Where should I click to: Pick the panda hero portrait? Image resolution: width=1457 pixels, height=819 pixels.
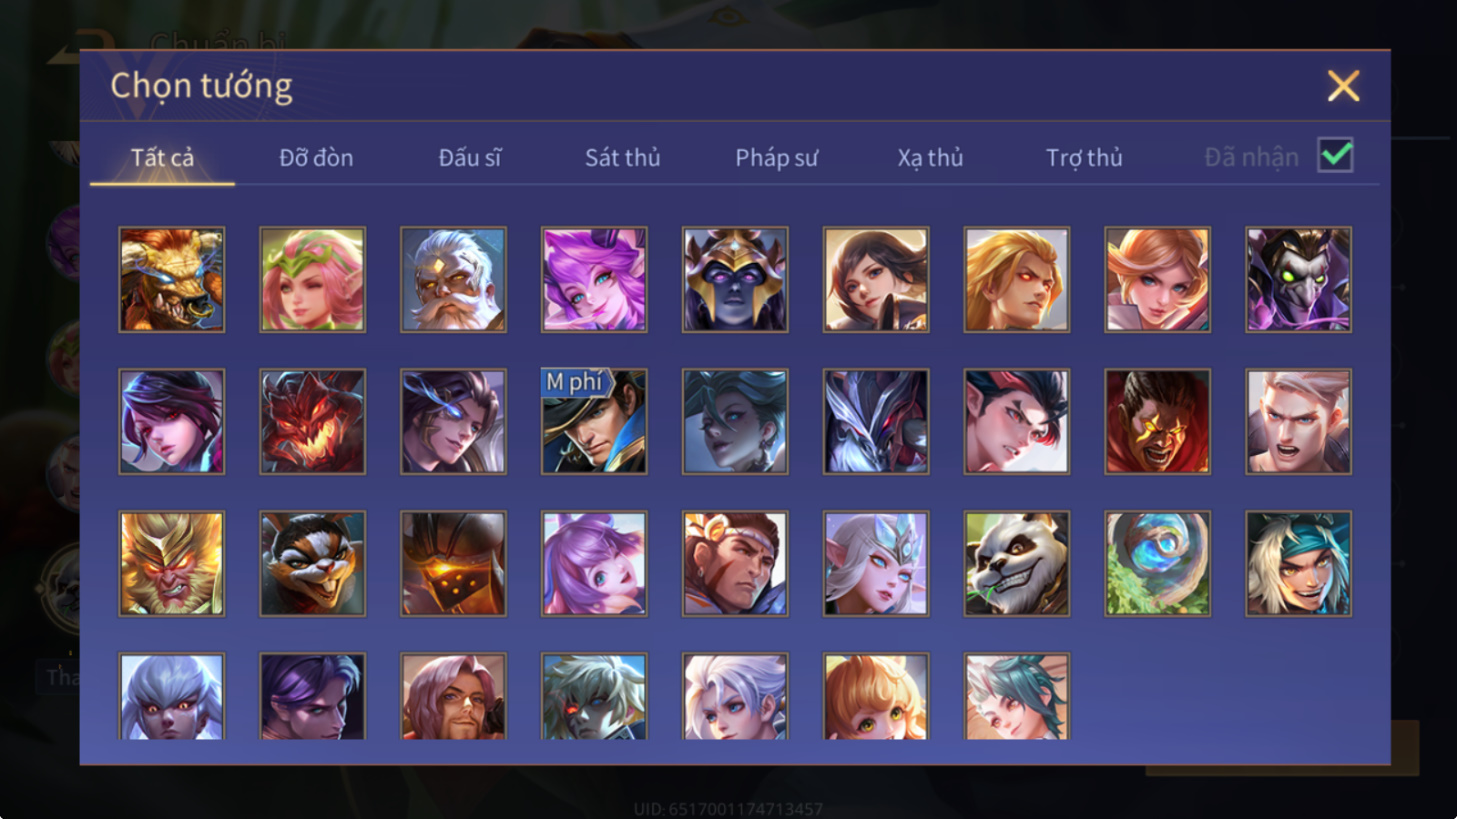(x=1017, y=563)
